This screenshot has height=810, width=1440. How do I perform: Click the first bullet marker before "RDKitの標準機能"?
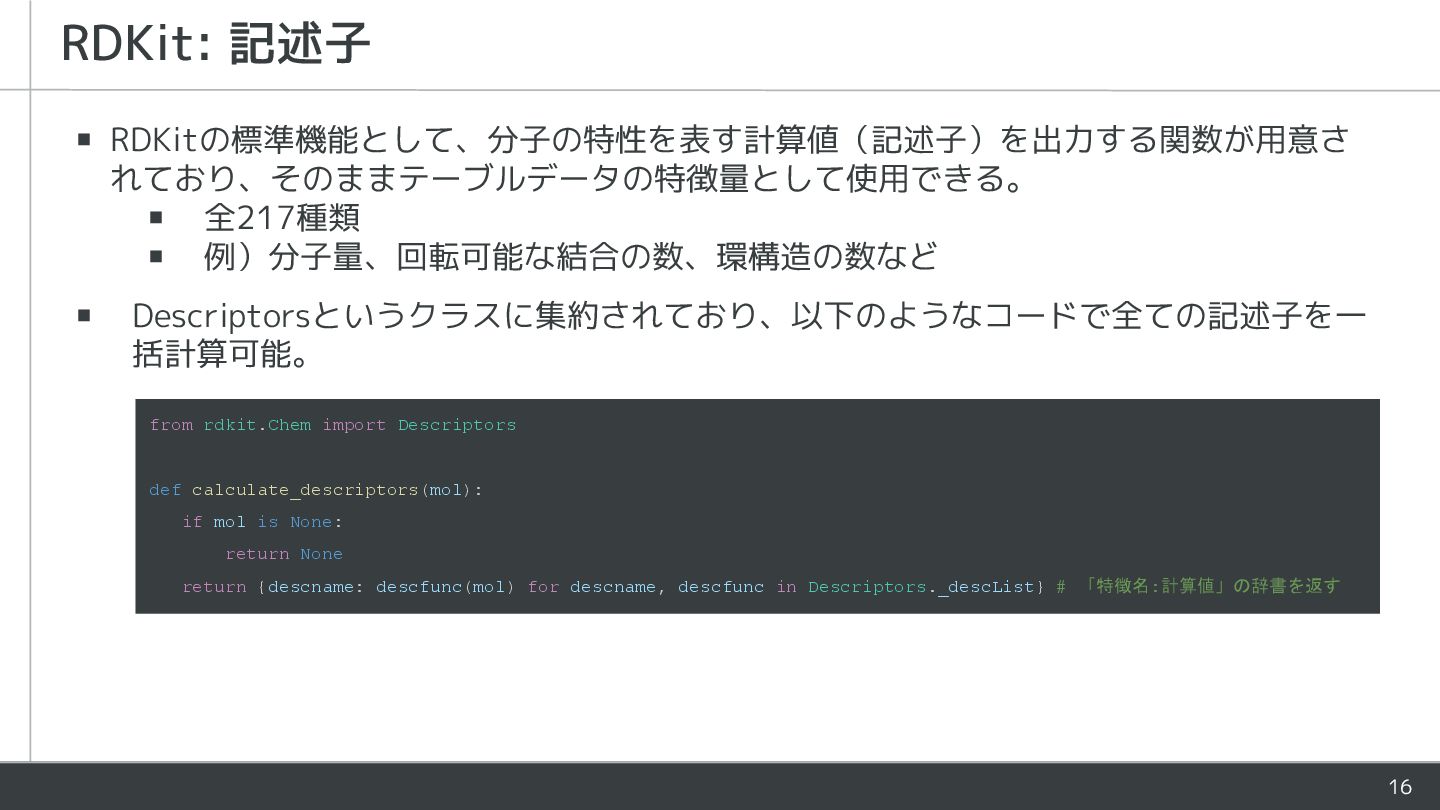pos(85,139)
